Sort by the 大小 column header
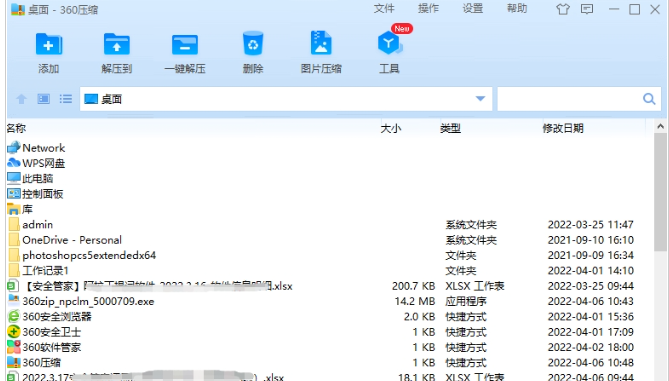Image resolution: width=669 pixels, height=381 pixels. pos(391,128)
